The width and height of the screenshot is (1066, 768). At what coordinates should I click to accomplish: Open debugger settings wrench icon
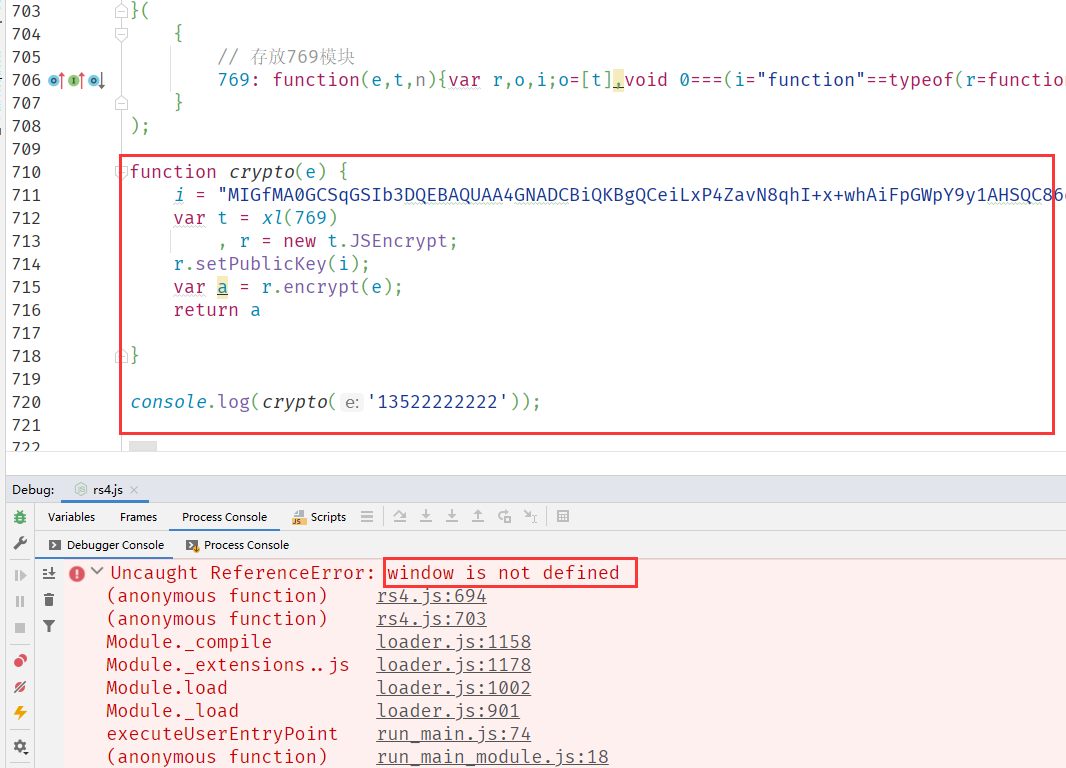(20, 543)
